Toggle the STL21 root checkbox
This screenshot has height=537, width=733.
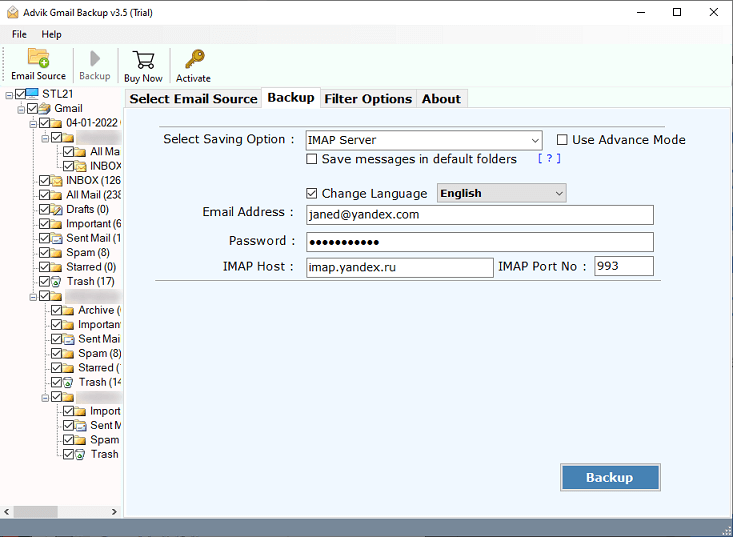click(20, 94)
